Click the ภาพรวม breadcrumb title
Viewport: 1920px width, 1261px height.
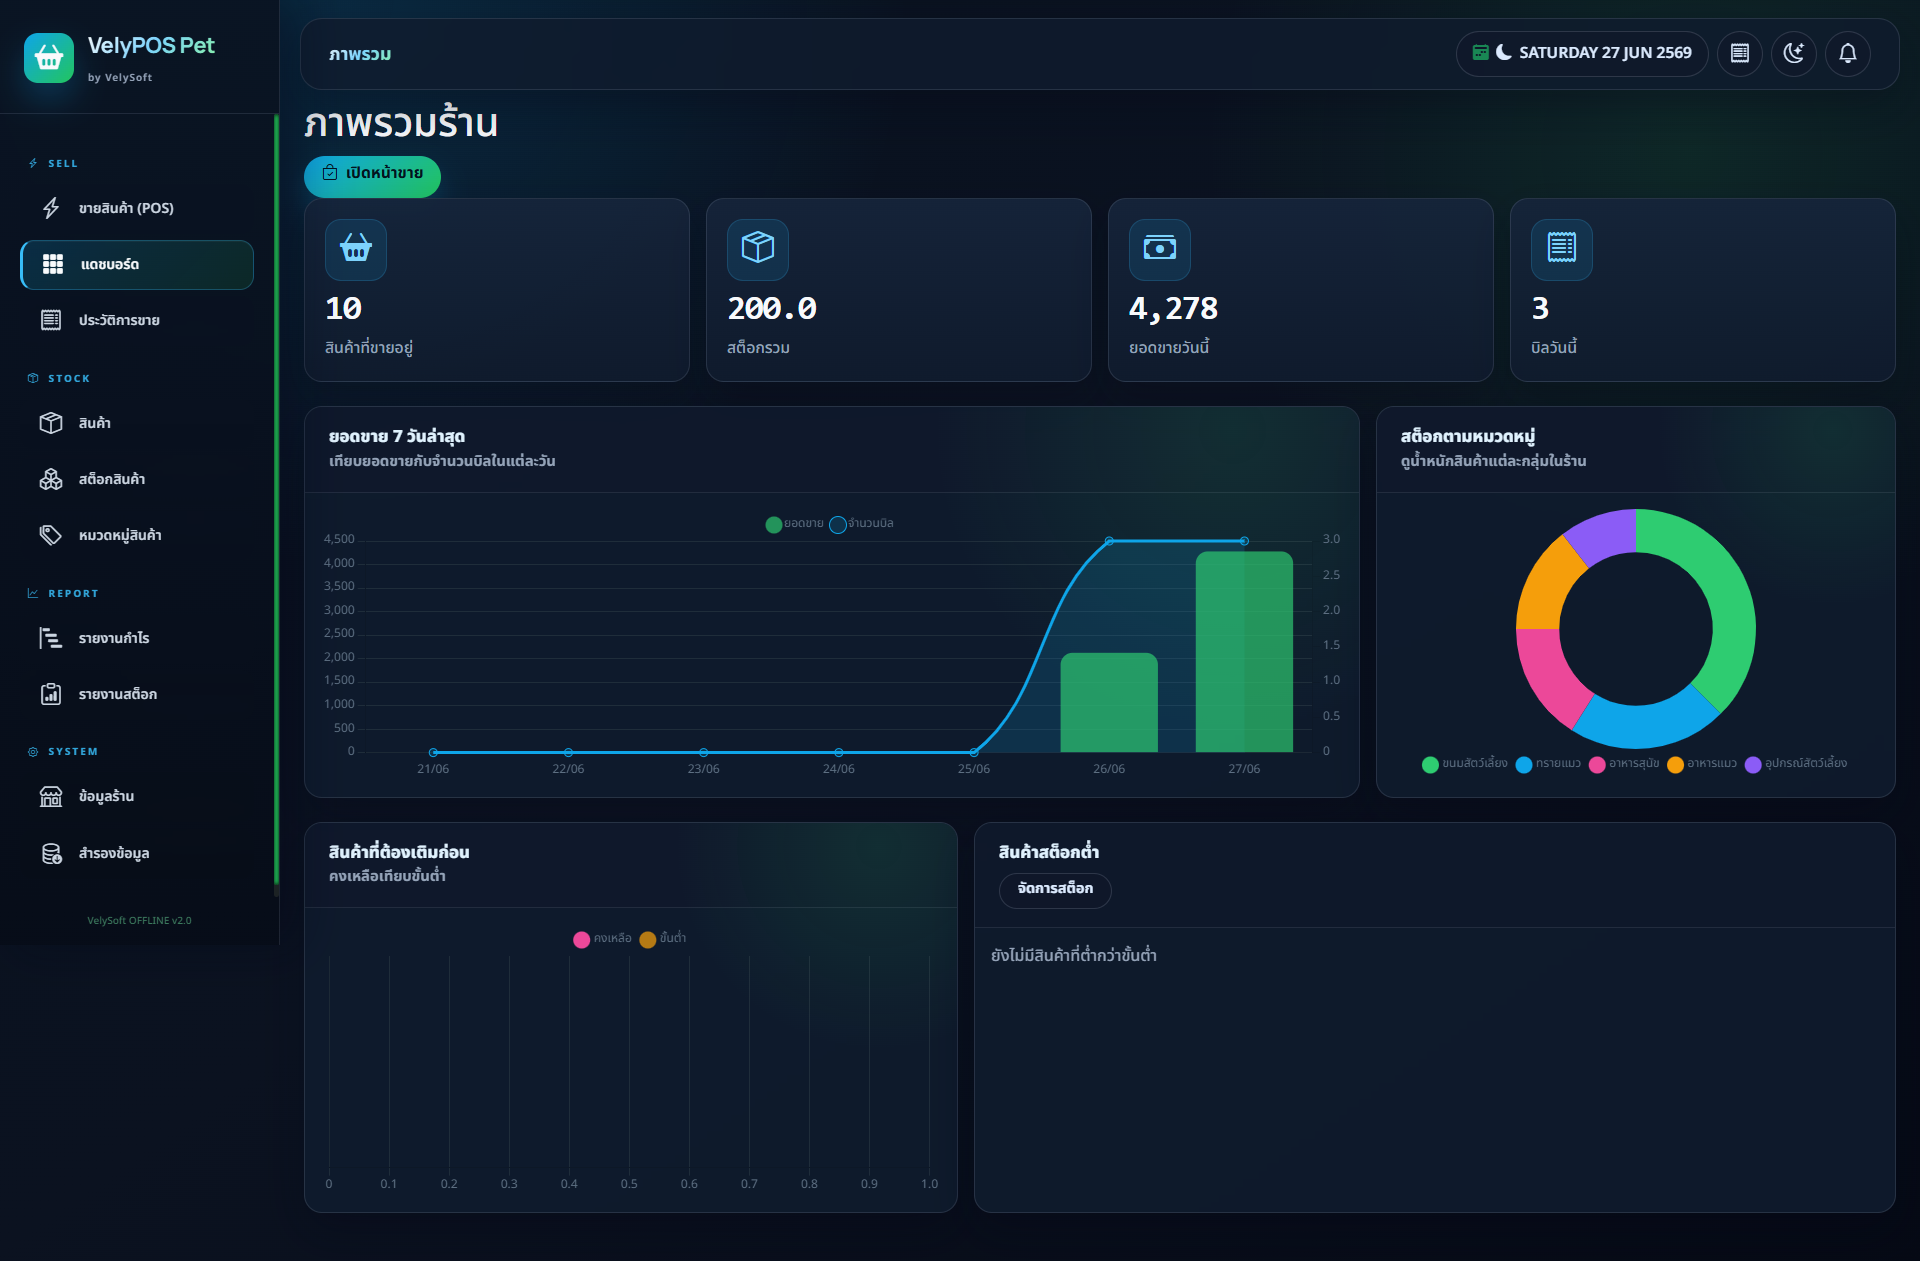point(360,54)
